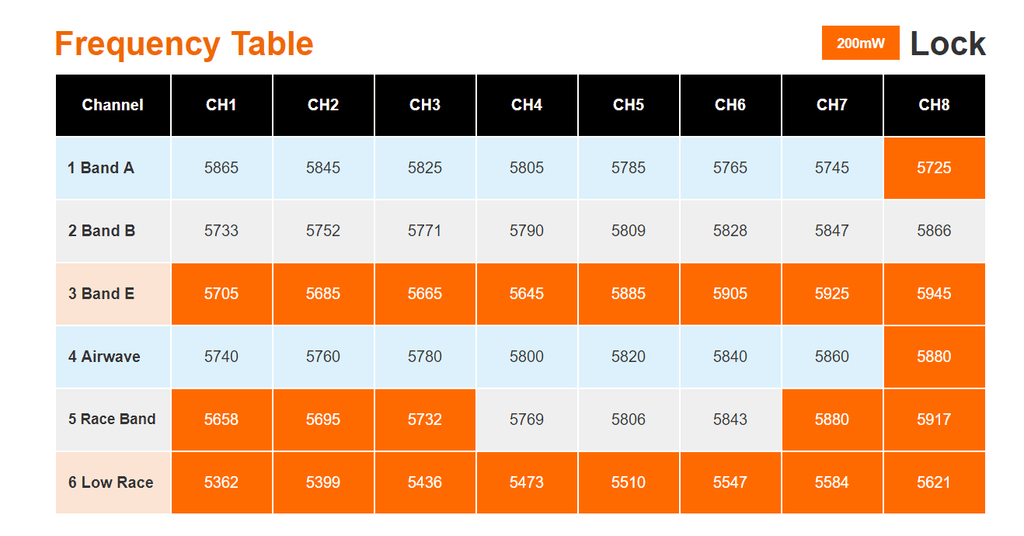
Task: Click the 5790 frequency in Band B
Action: (526, 231)
